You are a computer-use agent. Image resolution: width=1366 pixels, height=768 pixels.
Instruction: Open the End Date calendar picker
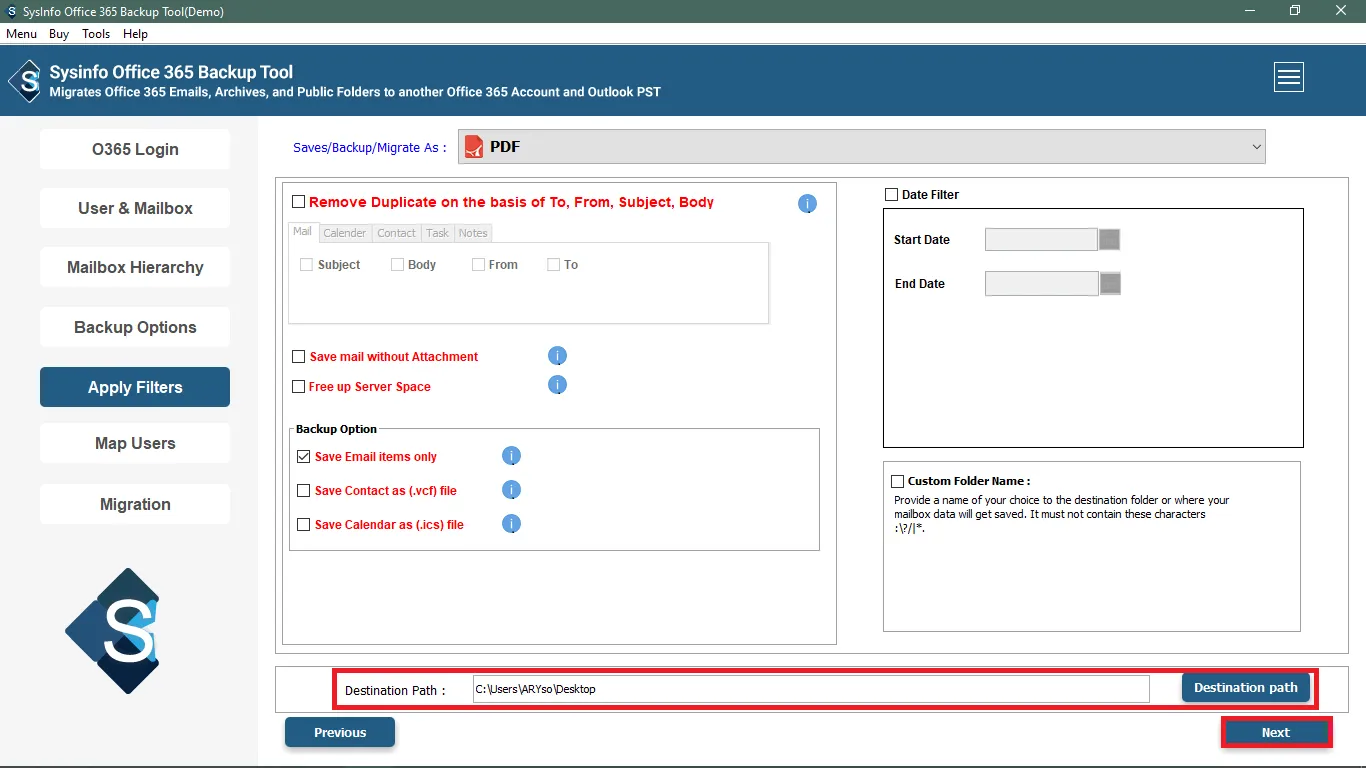pos(1109,284)
